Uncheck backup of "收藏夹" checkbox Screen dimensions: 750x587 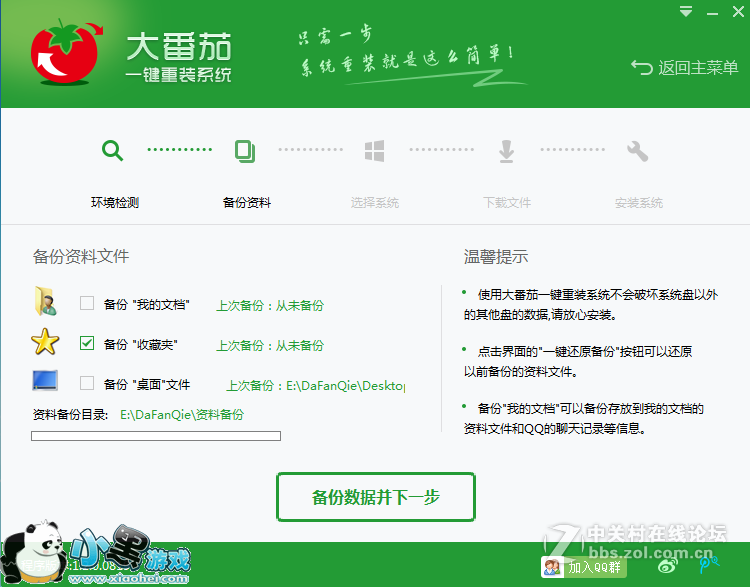coord(87,343)
